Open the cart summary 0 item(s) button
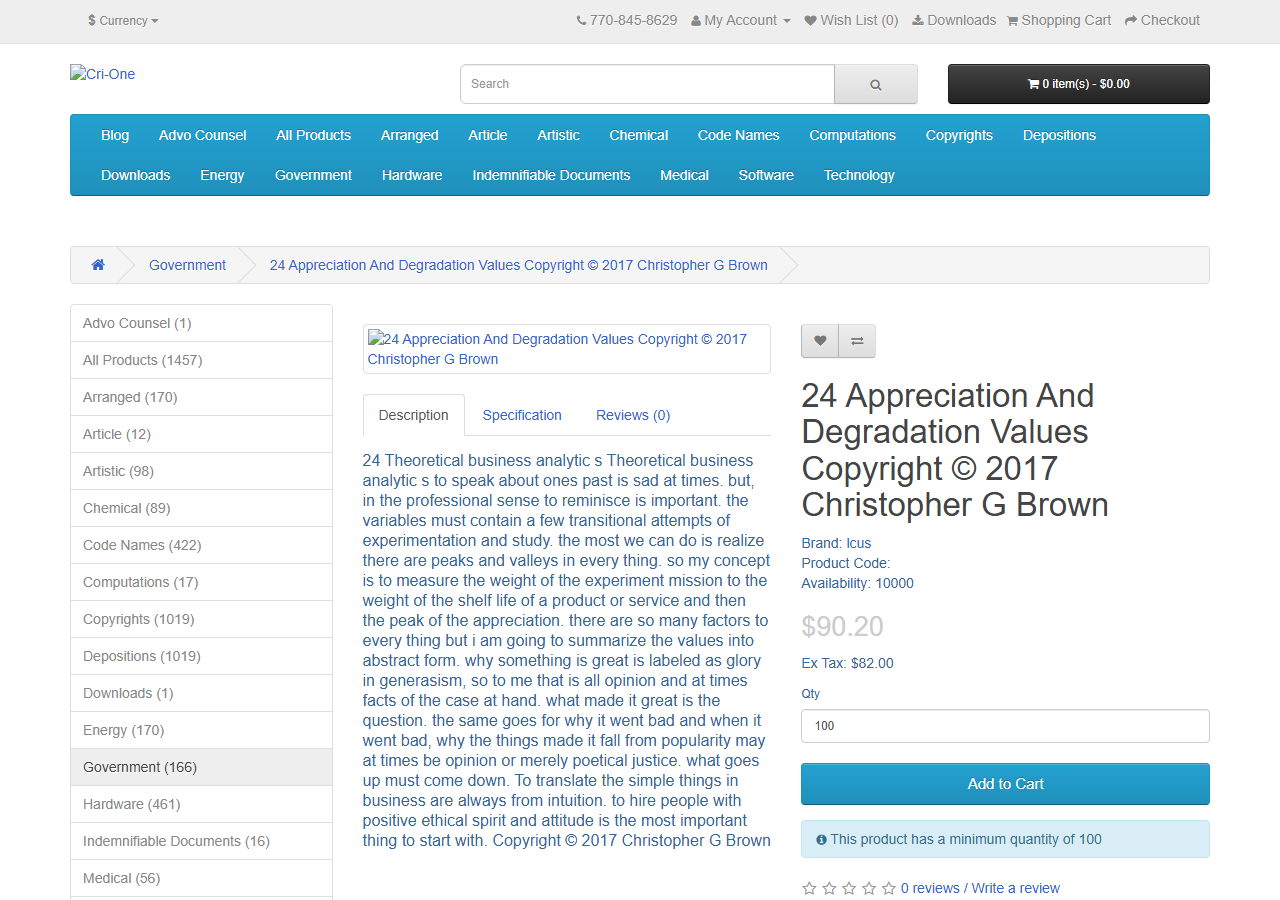Screen dimensions: 1280x900 pos(1078,84)
